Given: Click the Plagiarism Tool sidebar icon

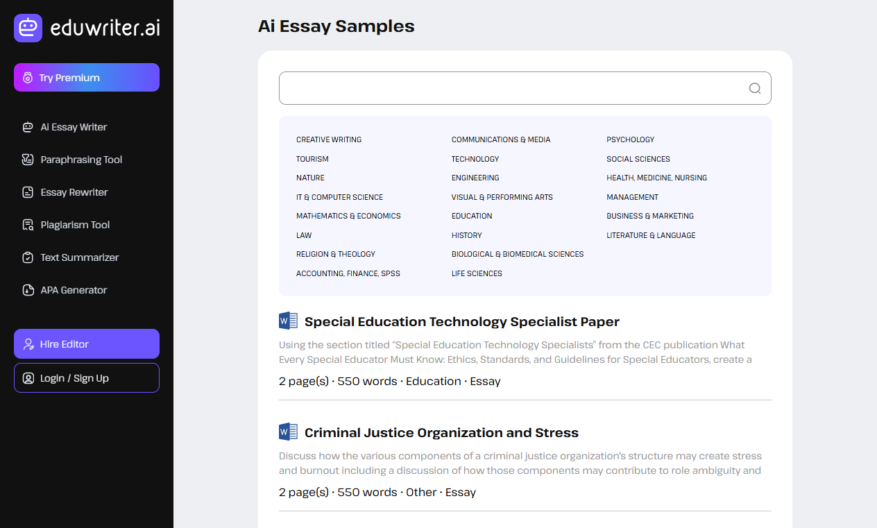Looking at the screenshot, I should (x=27, y=225).
